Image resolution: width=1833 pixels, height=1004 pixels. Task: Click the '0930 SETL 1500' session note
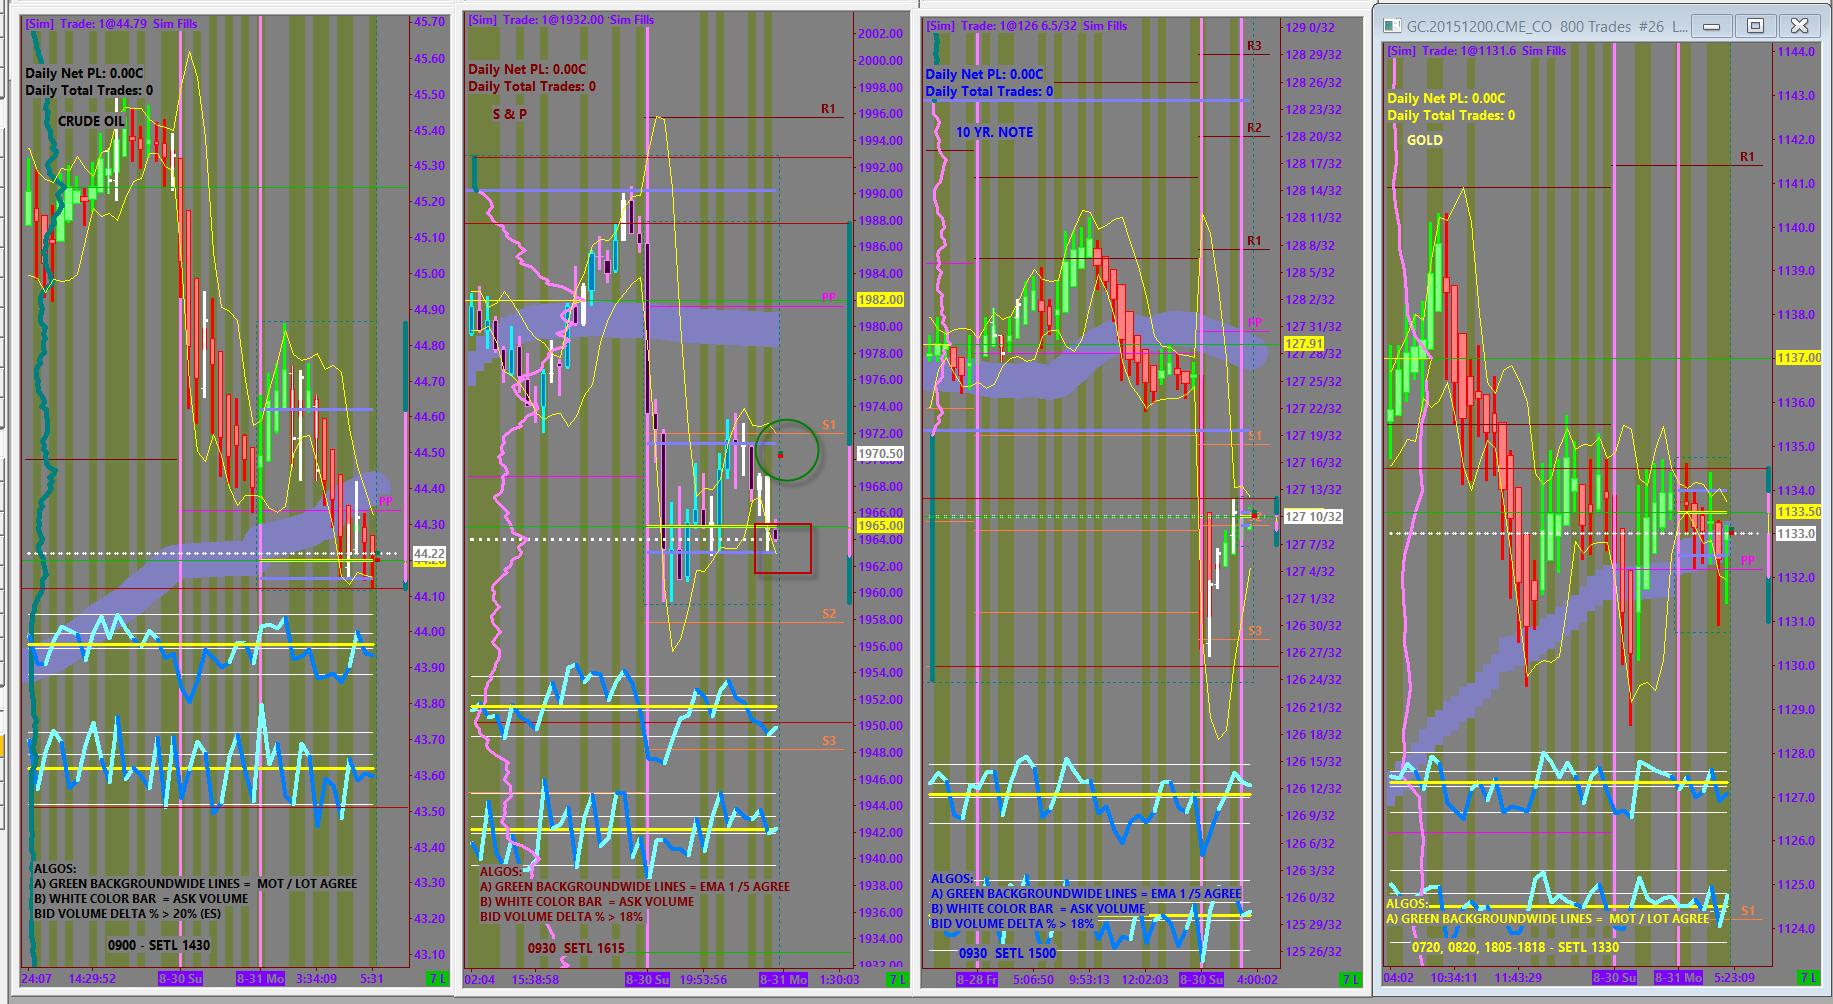click(x=1007, y=953)
